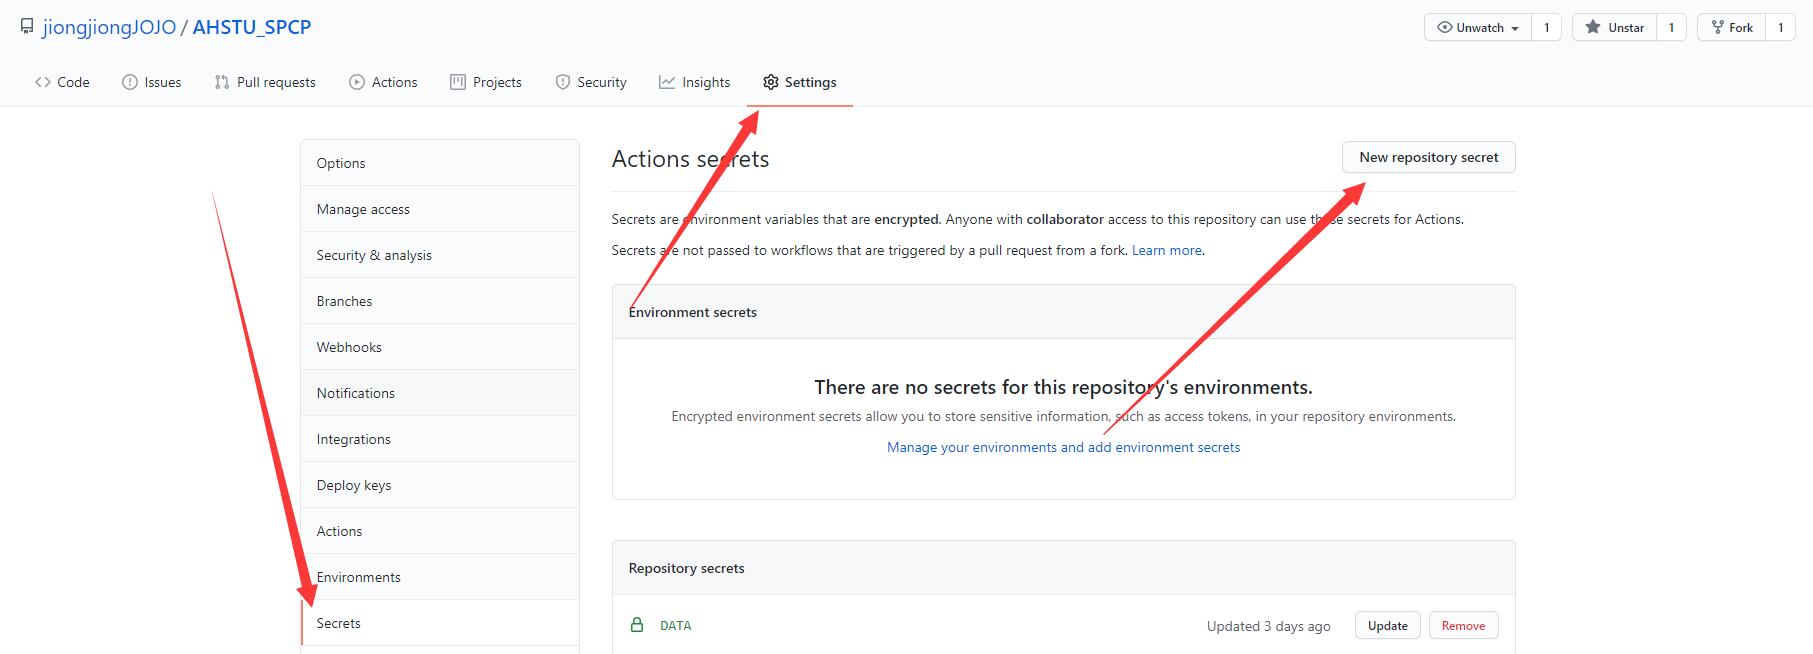Viewport: 1813px width, 654px height.
Task: Click New repository secret button
Action: [1428, 157]
